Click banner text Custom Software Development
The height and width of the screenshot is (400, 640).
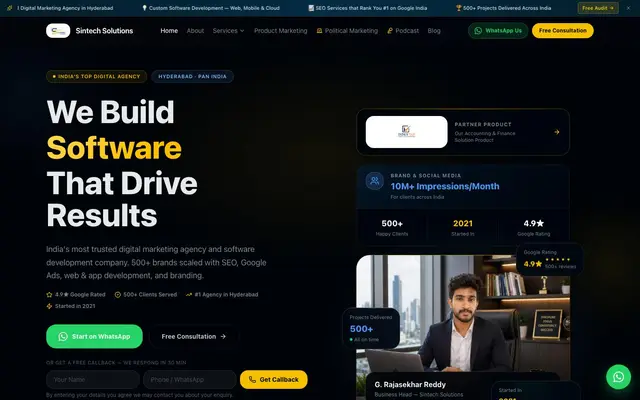[x=214, y=8]
